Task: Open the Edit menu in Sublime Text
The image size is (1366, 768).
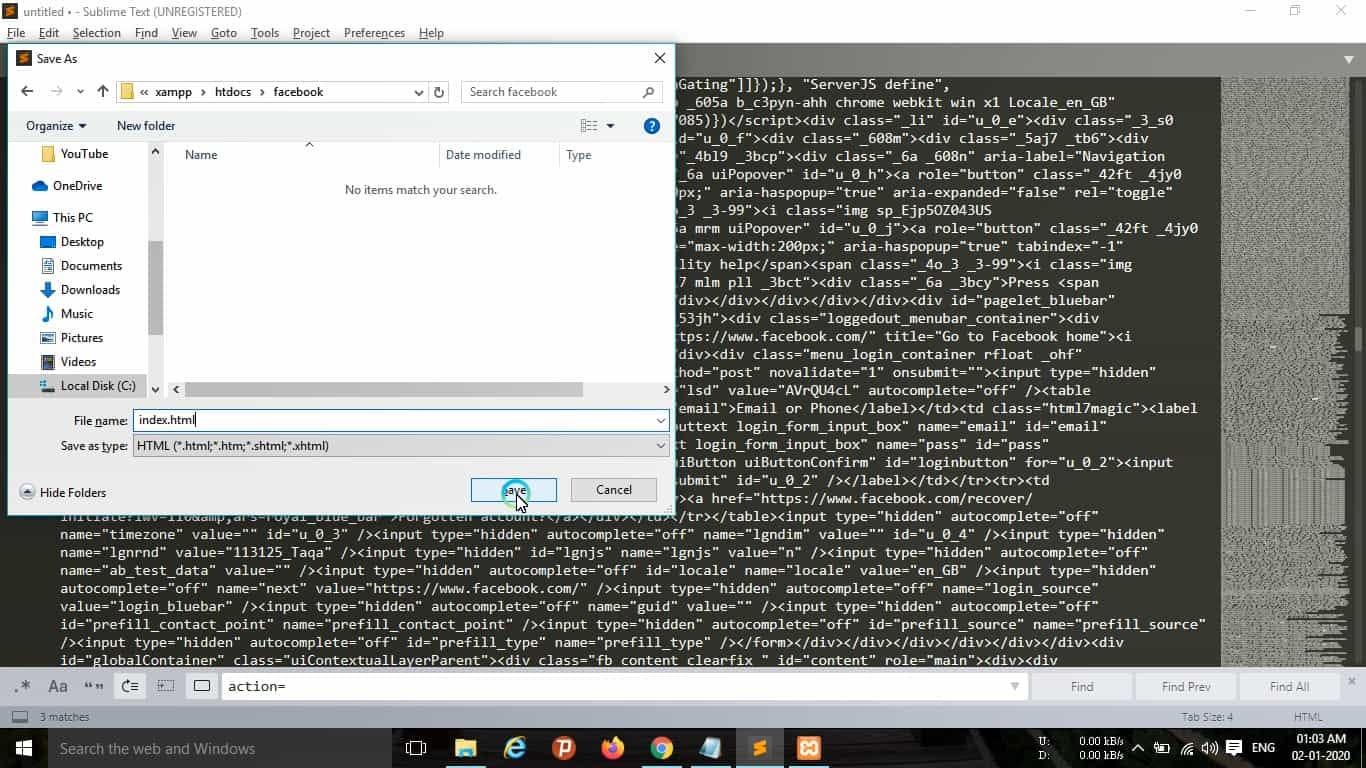Action: point(49,33)
